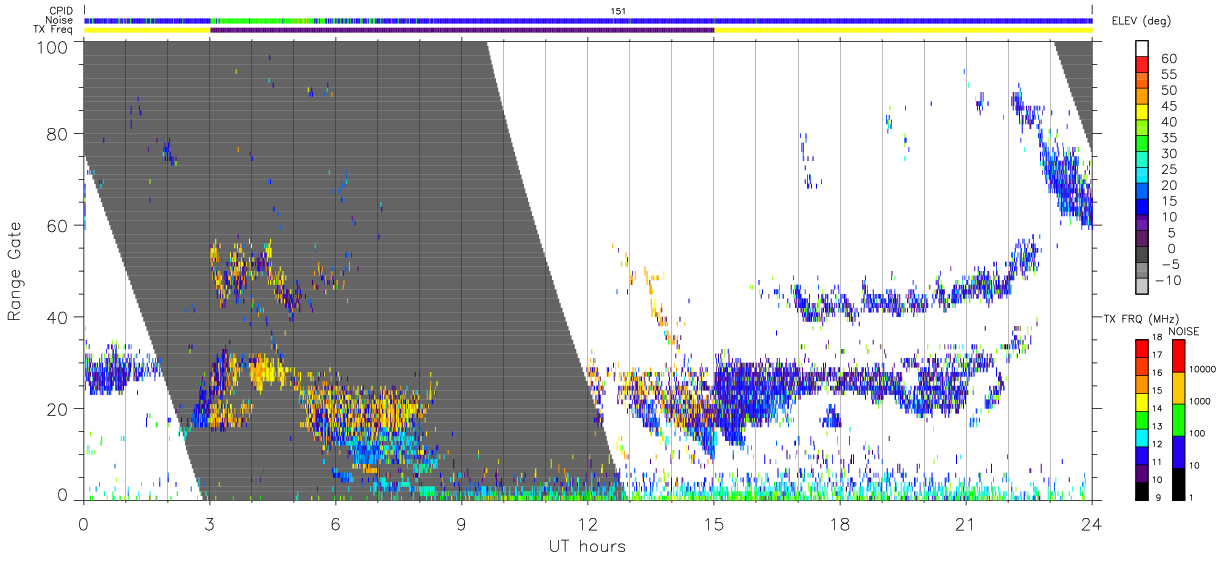1228x567 pixels.
Task: Click the '9' tick on UT hours axis
Action: pyautogui.click(x=462, y=524)
